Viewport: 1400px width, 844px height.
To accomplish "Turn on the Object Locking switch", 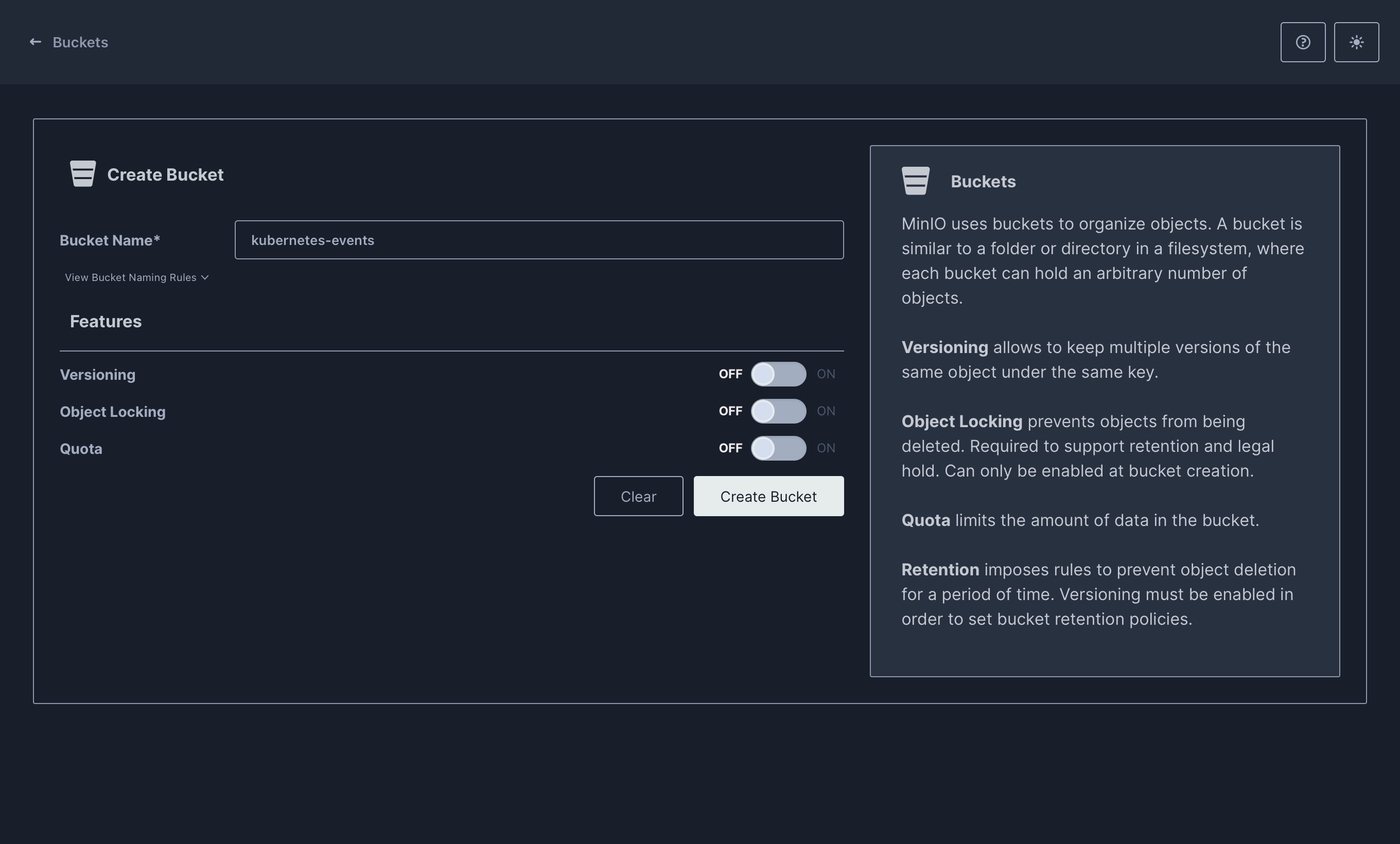I will pyautogui.click(x=778, y=411).
